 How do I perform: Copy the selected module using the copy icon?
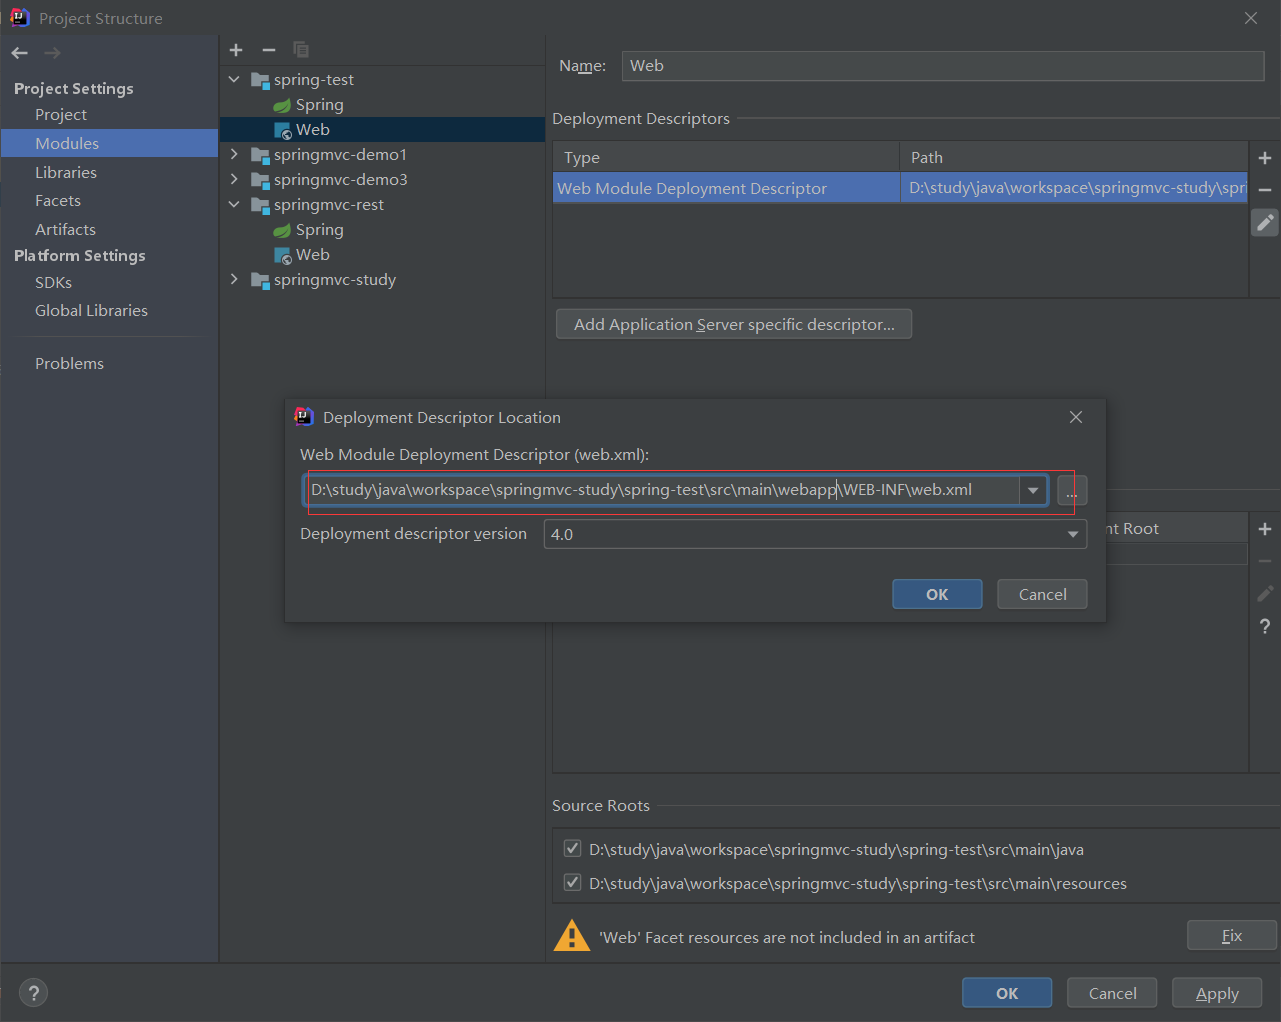click(x=301, y=50)
